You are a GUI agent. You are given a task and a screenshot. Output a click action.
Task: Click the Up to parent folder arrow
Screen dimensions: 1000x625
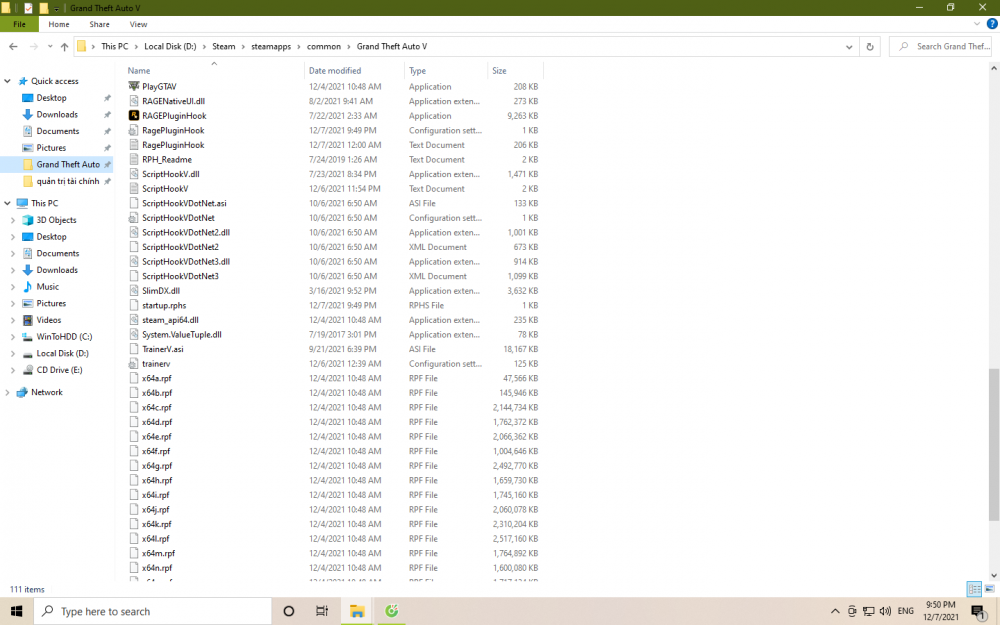tap(64, 47)
